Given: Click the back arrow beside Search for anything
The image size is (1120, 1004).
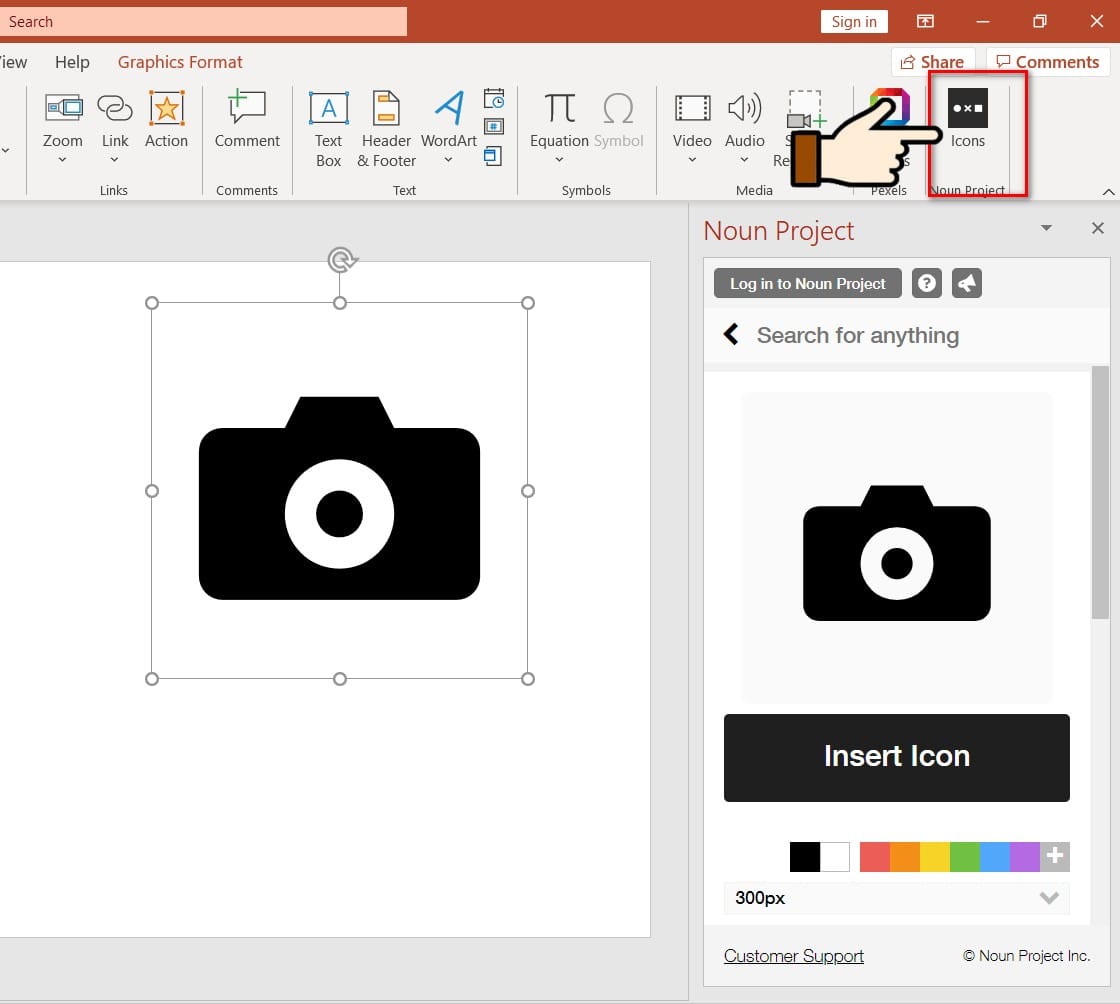Looking at the screenshot, I should 732,335.
